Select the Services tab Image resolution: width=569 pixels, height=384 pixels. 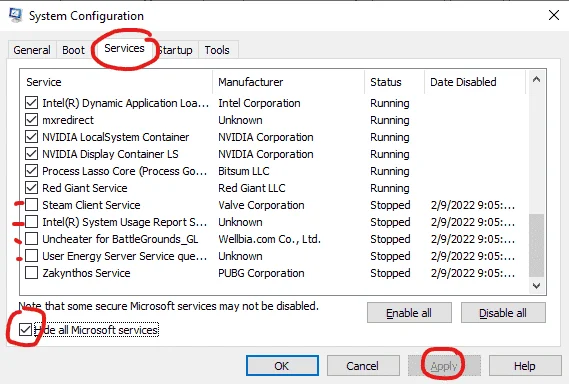coord(124,48)
